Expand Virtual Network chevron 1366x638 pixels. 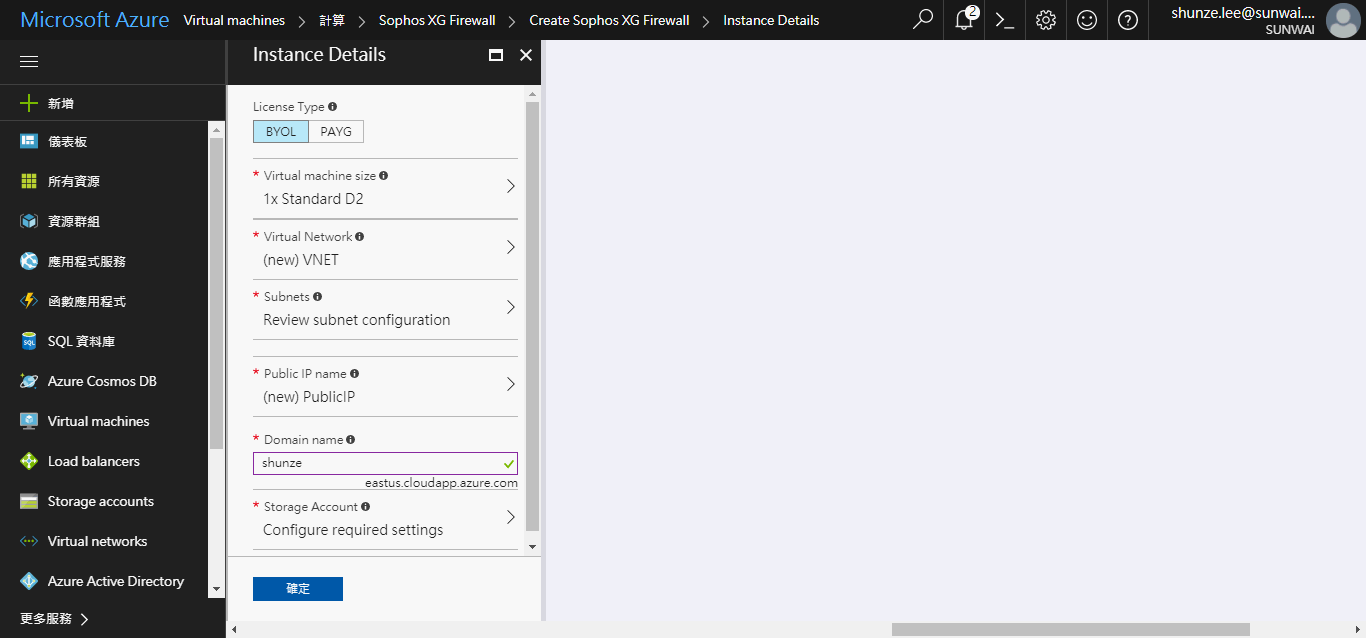(x=510, y=247)
